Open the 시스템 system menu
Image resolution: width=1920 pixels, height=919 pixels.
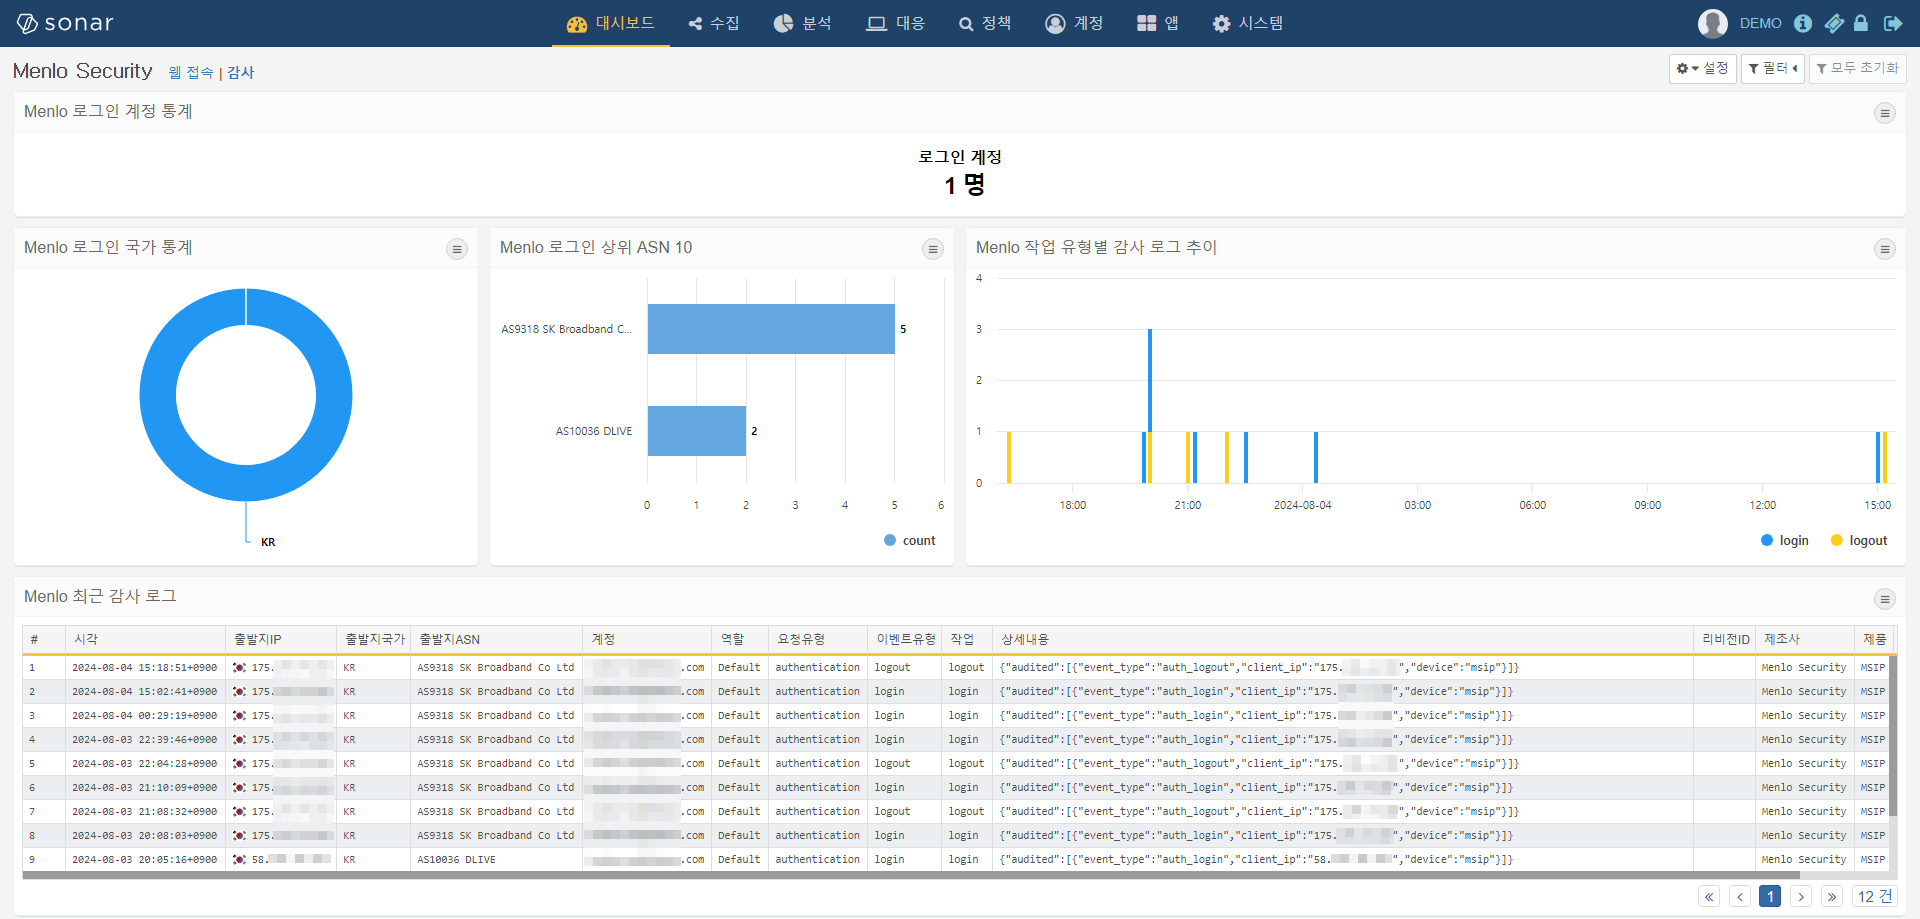[1248, 23]
